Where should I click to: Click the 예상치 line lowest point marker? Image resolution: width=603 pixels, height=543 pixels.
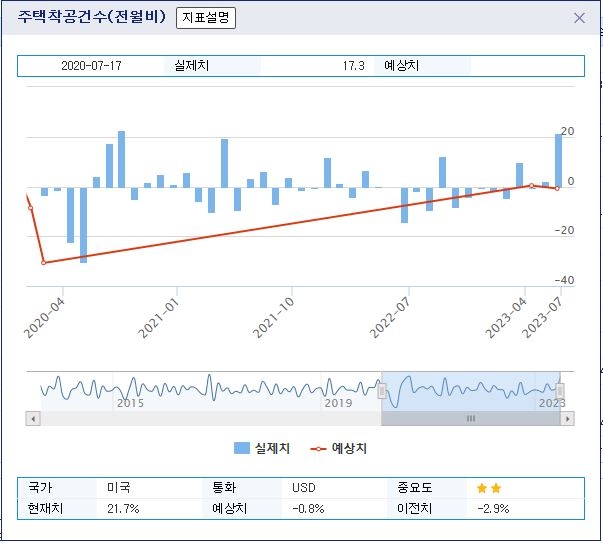click(x=43, y=263)
